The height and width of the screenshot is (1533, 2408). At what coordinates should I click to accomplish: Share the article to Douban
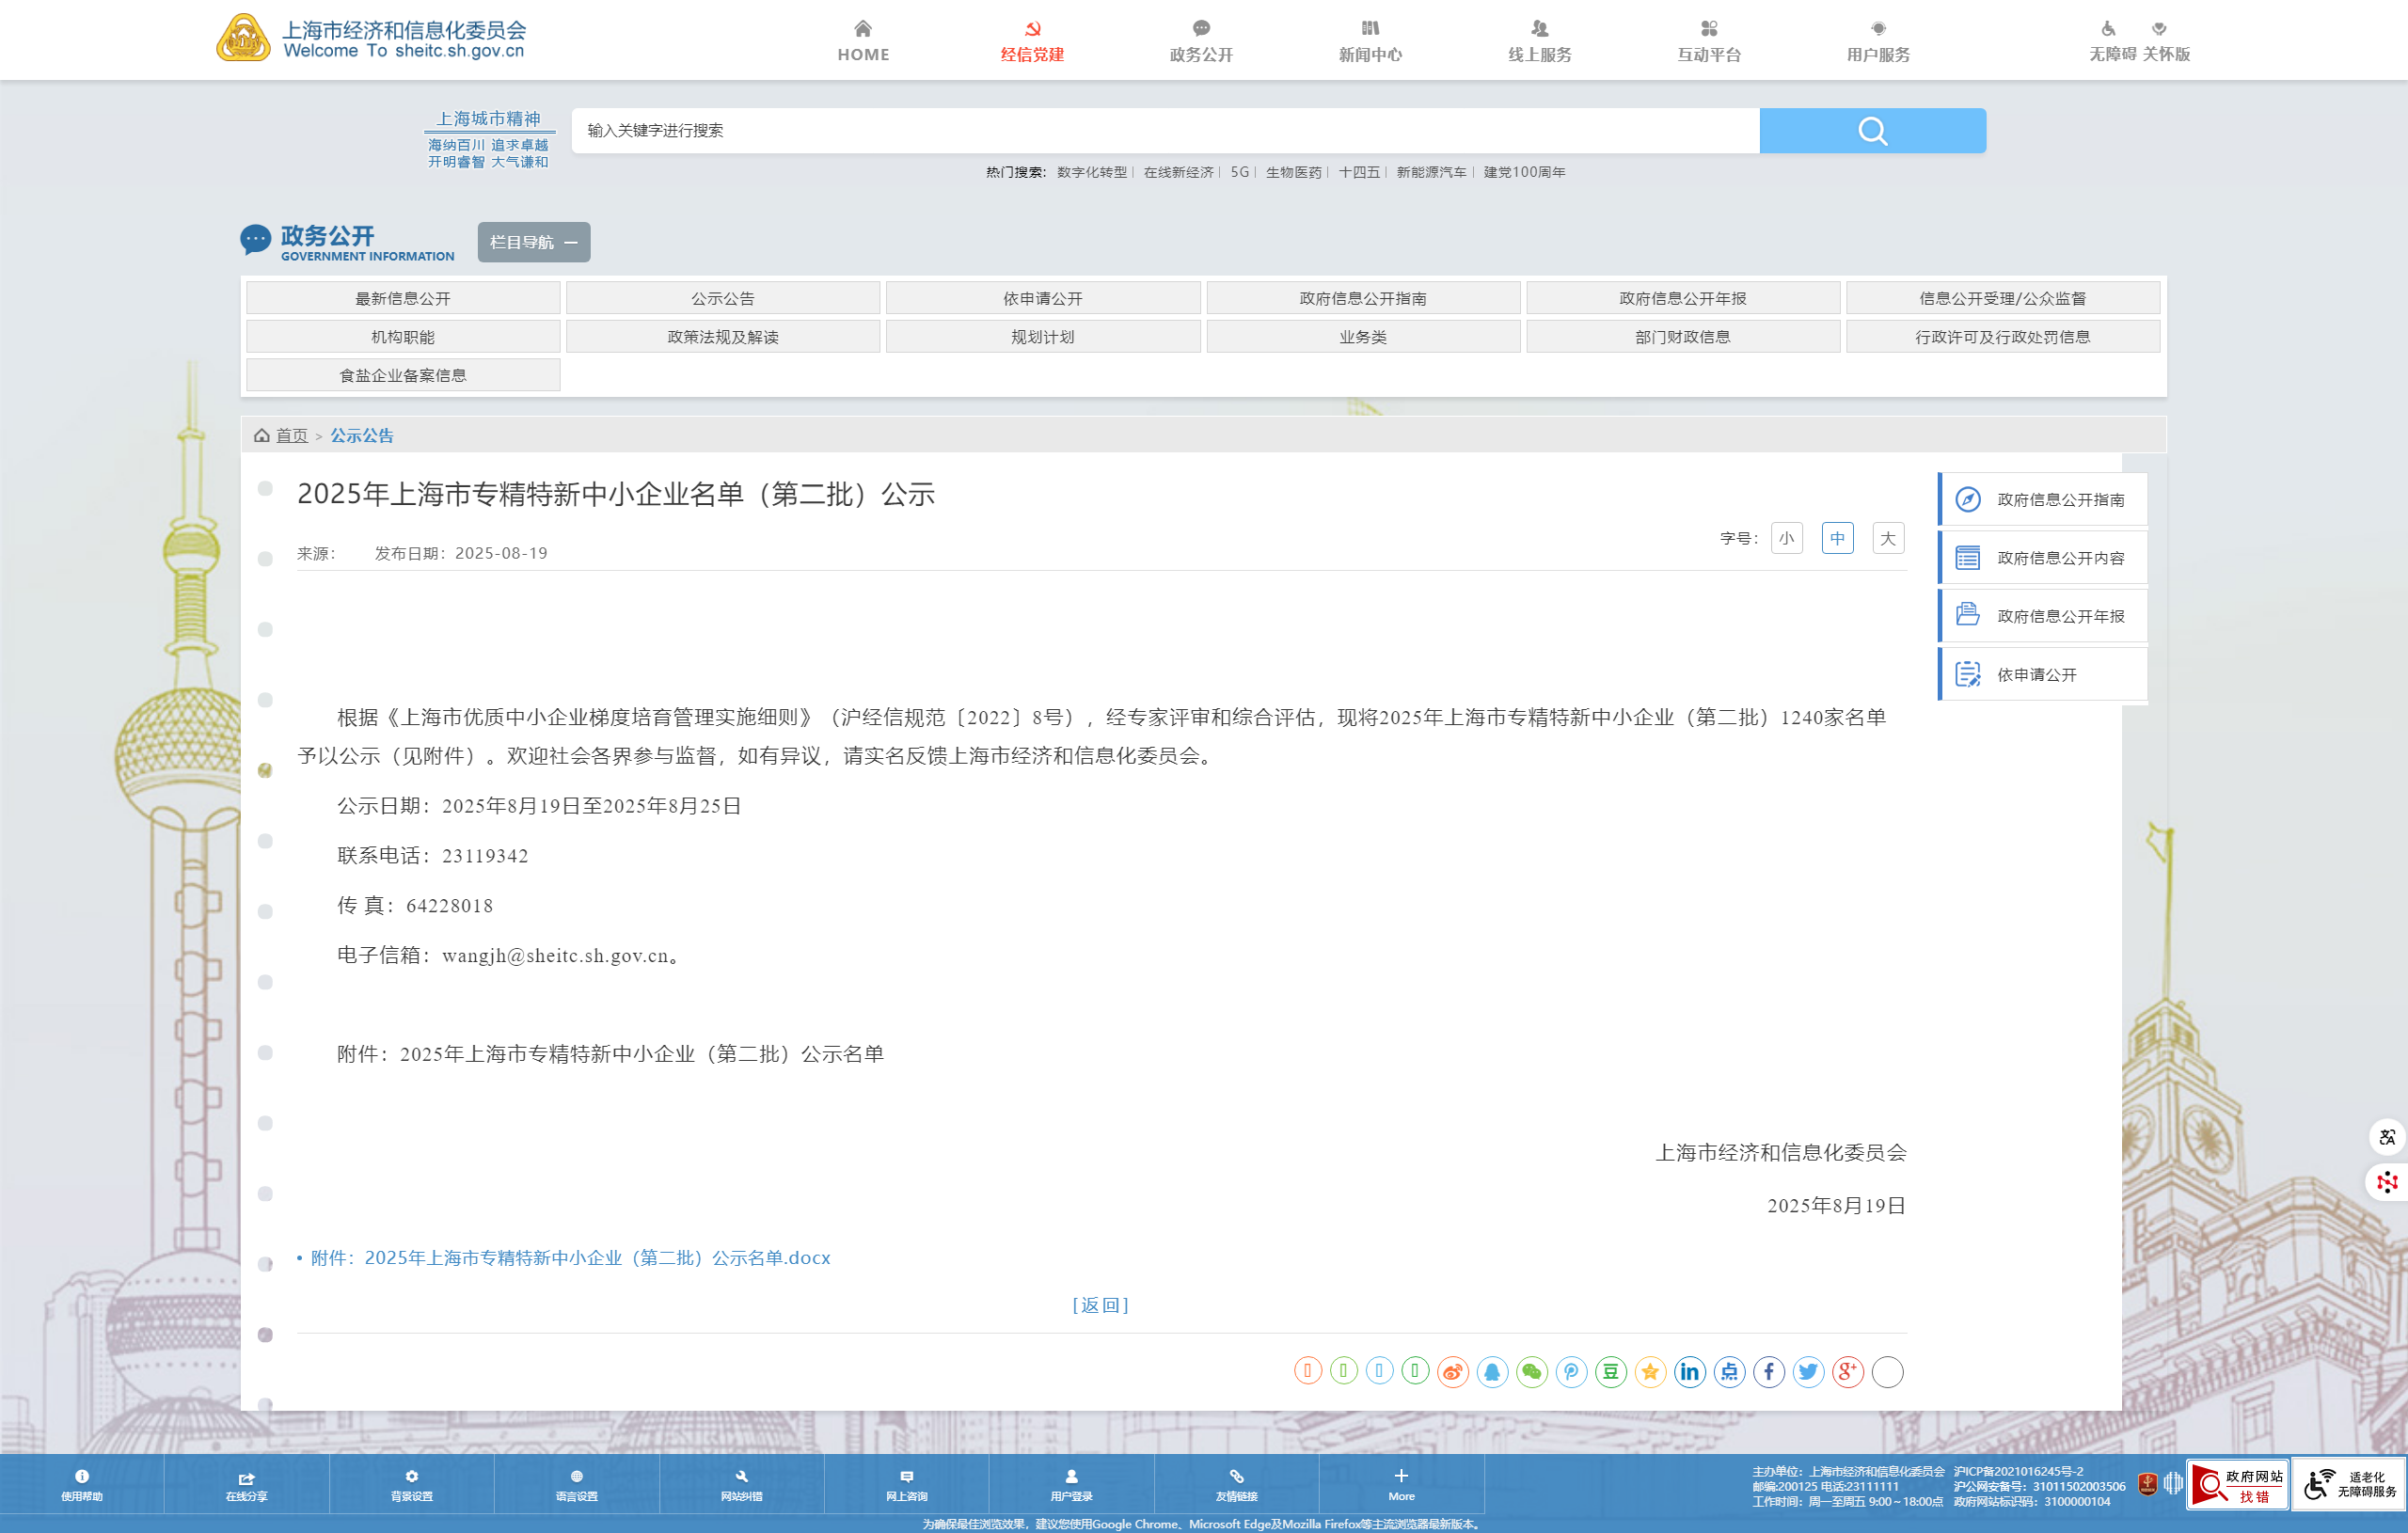click(1610, 1372)
